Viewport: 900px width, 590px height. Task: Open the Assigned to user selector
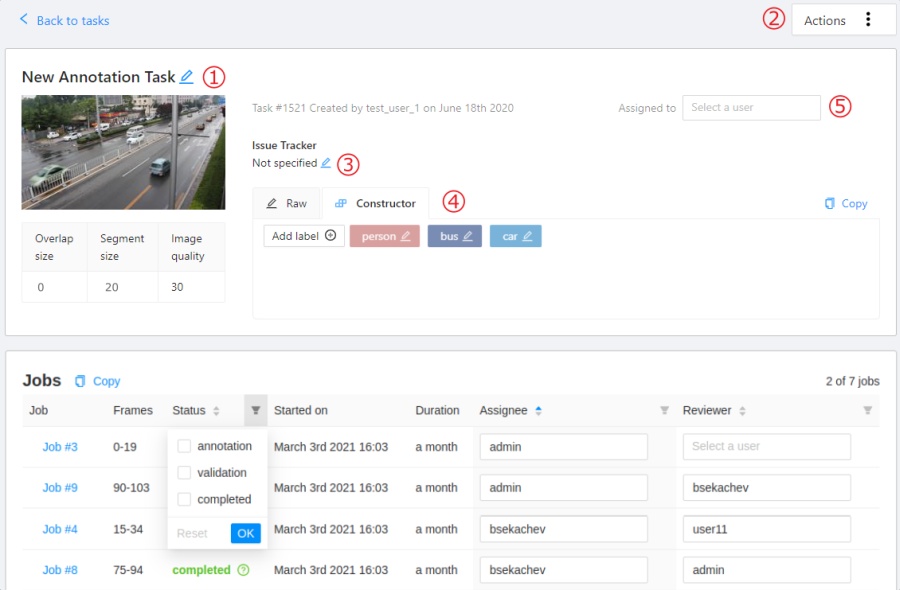751,108
